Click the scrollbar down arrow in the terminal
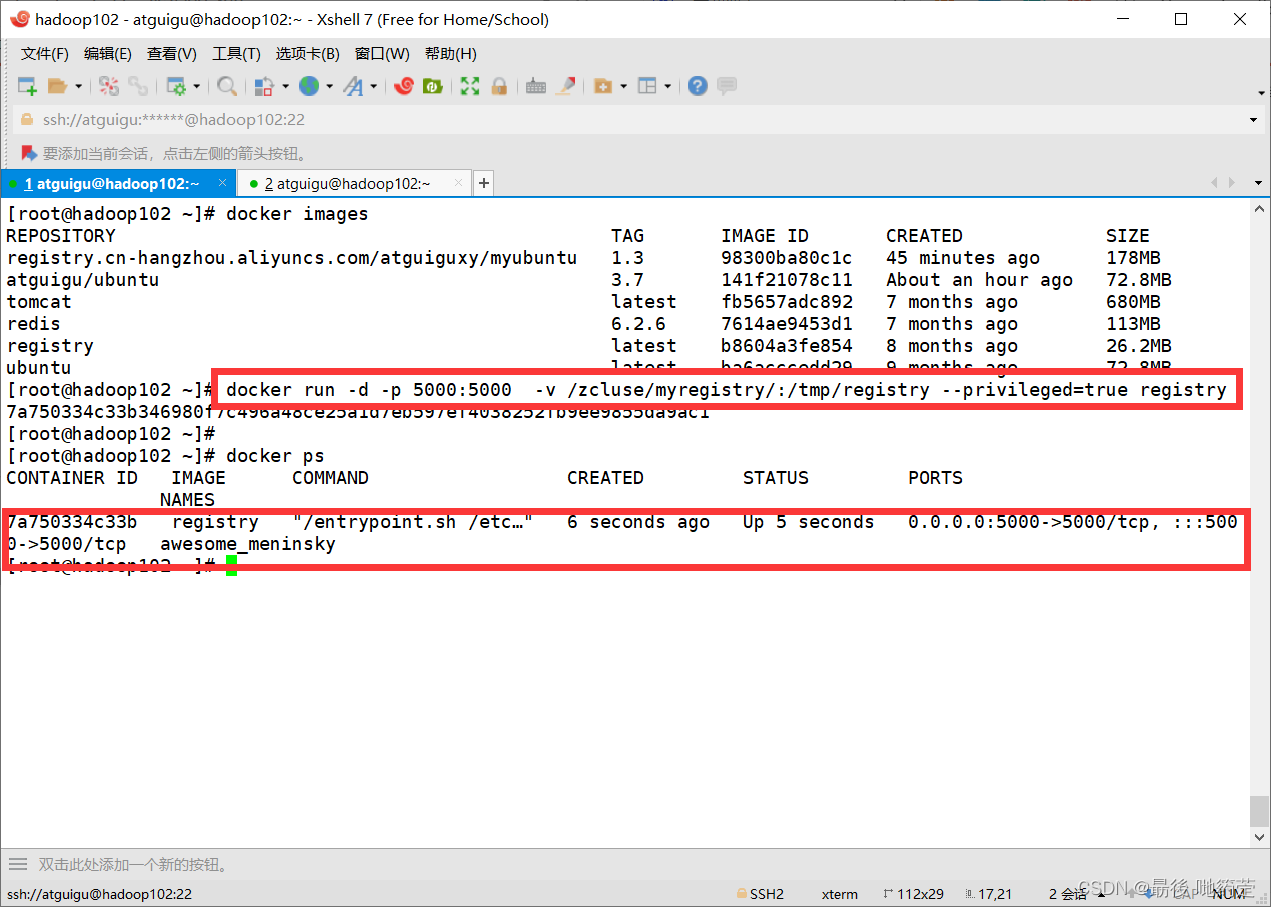This screenshot has height=907, width=1271. tap(1260, 837)
